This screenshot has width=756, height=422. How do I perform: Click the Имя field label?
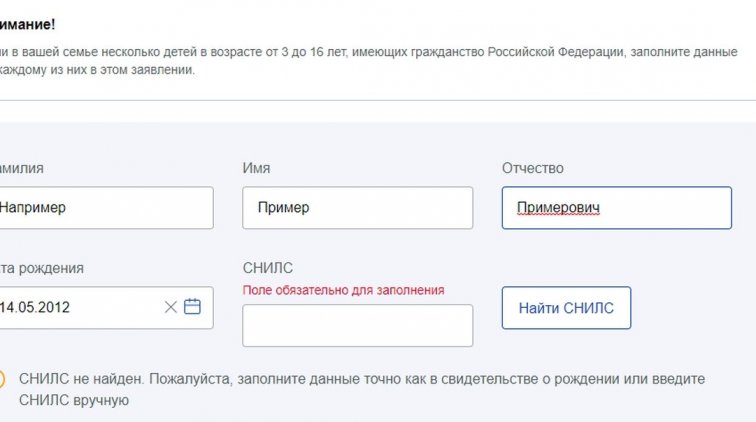(x=256, y=169)
